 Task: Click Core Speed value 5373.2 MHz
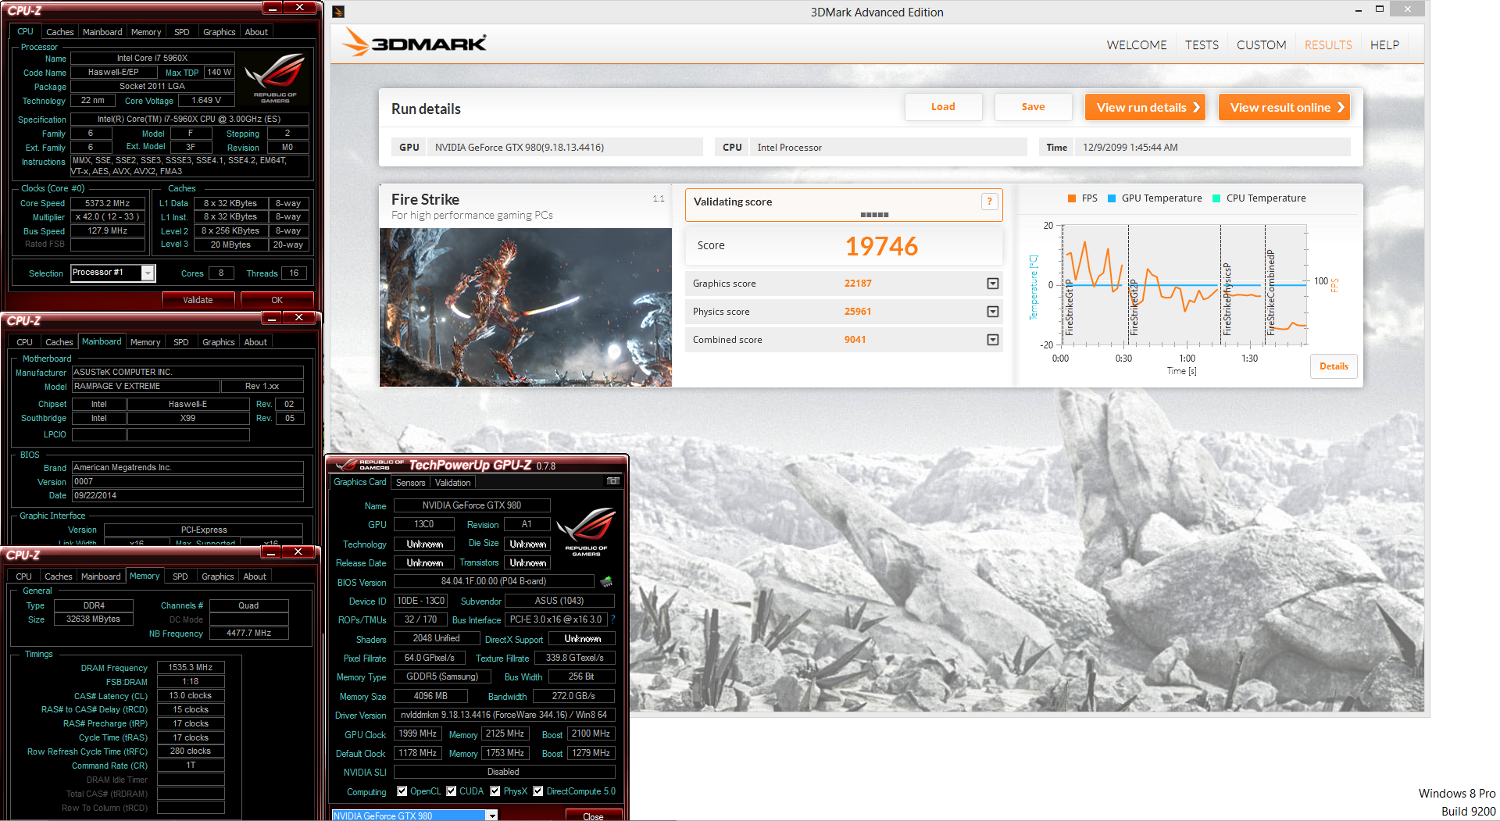point(107,203)
